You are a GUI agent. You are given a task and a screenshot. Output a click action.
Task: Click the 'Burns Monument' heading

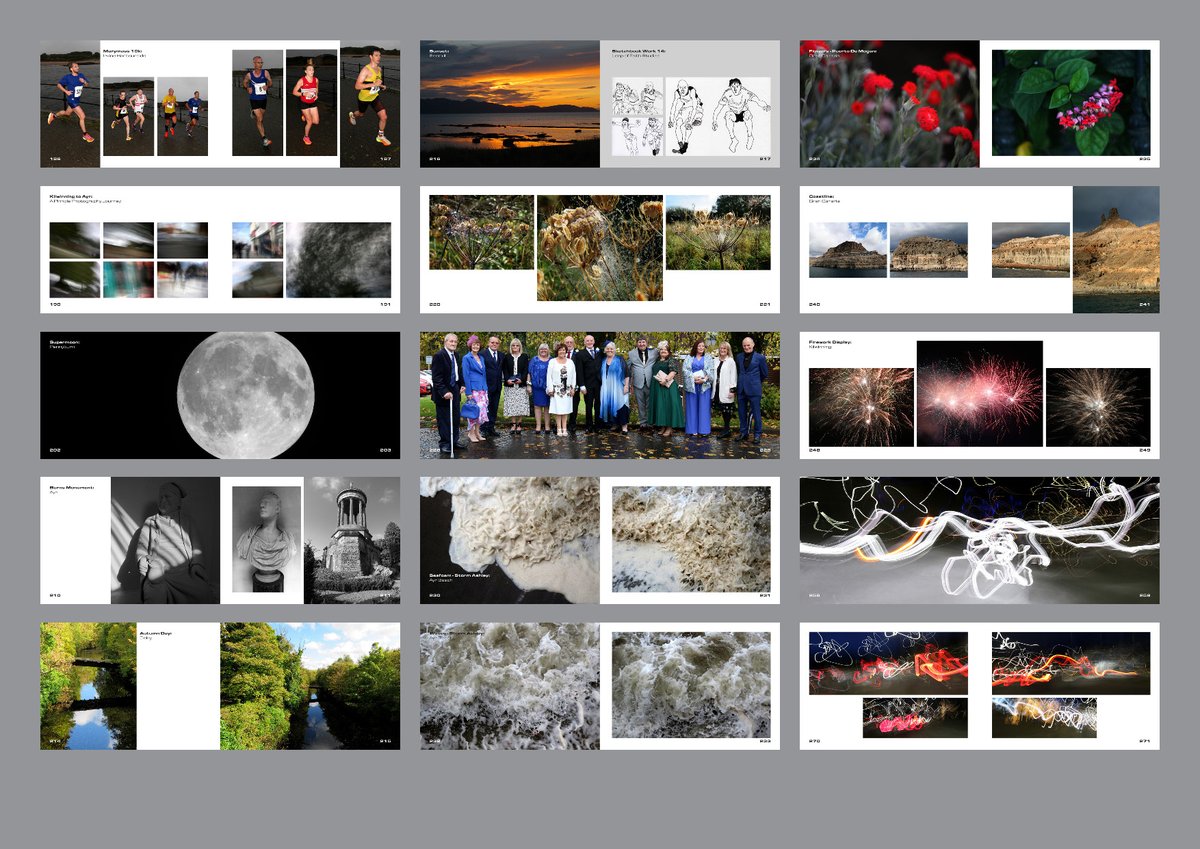pos(72,487)
